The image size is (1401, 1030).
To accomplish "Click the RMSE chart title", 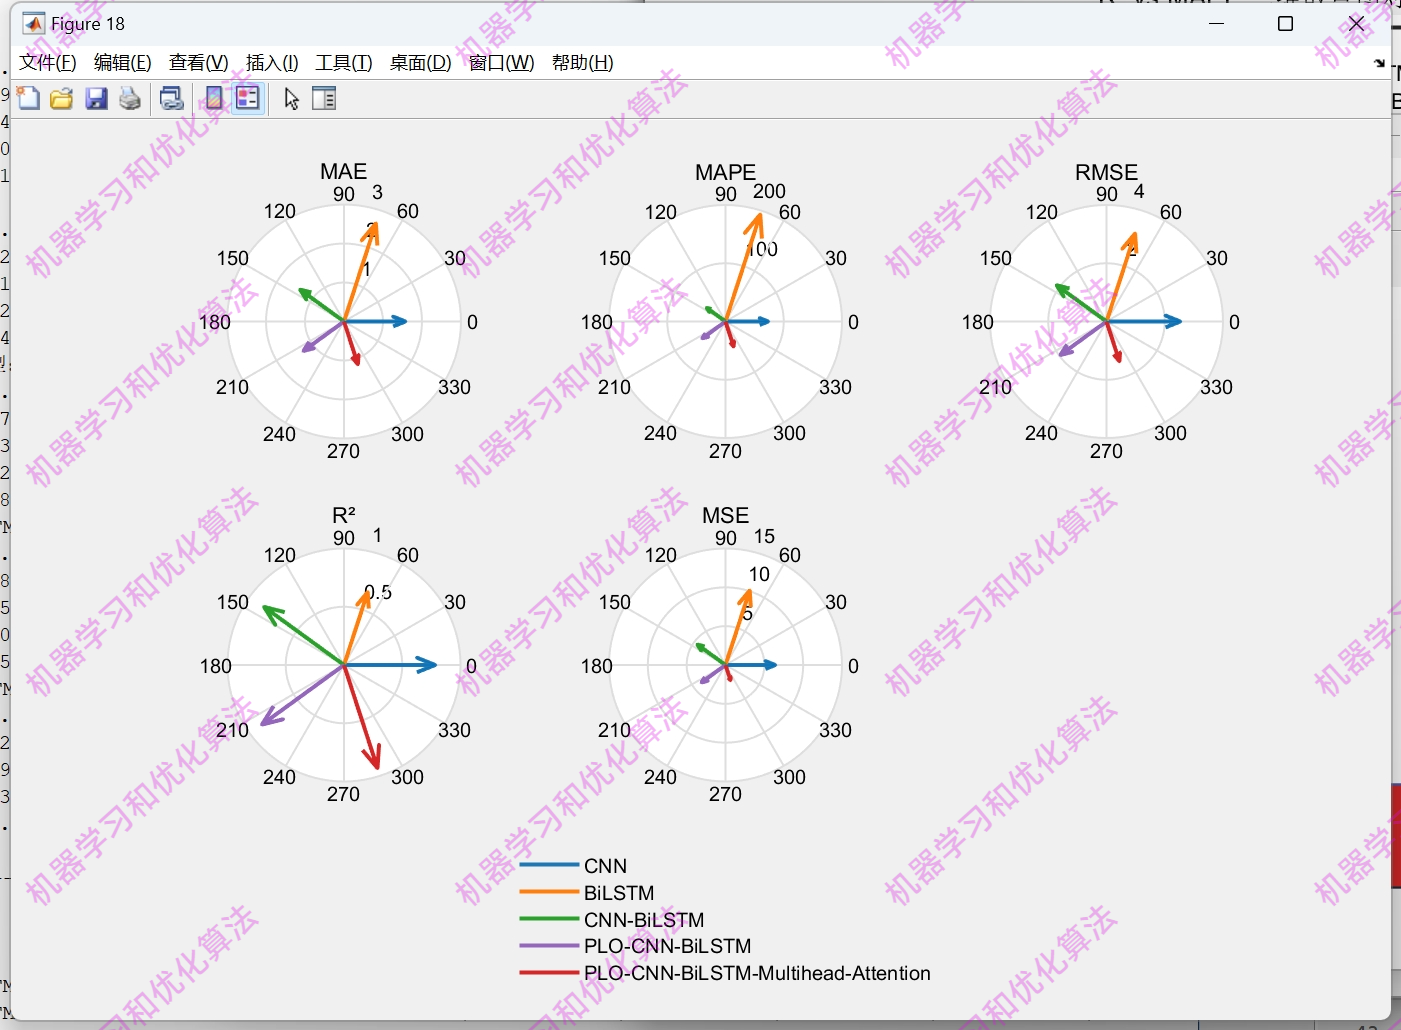I will coord(1107,172).
